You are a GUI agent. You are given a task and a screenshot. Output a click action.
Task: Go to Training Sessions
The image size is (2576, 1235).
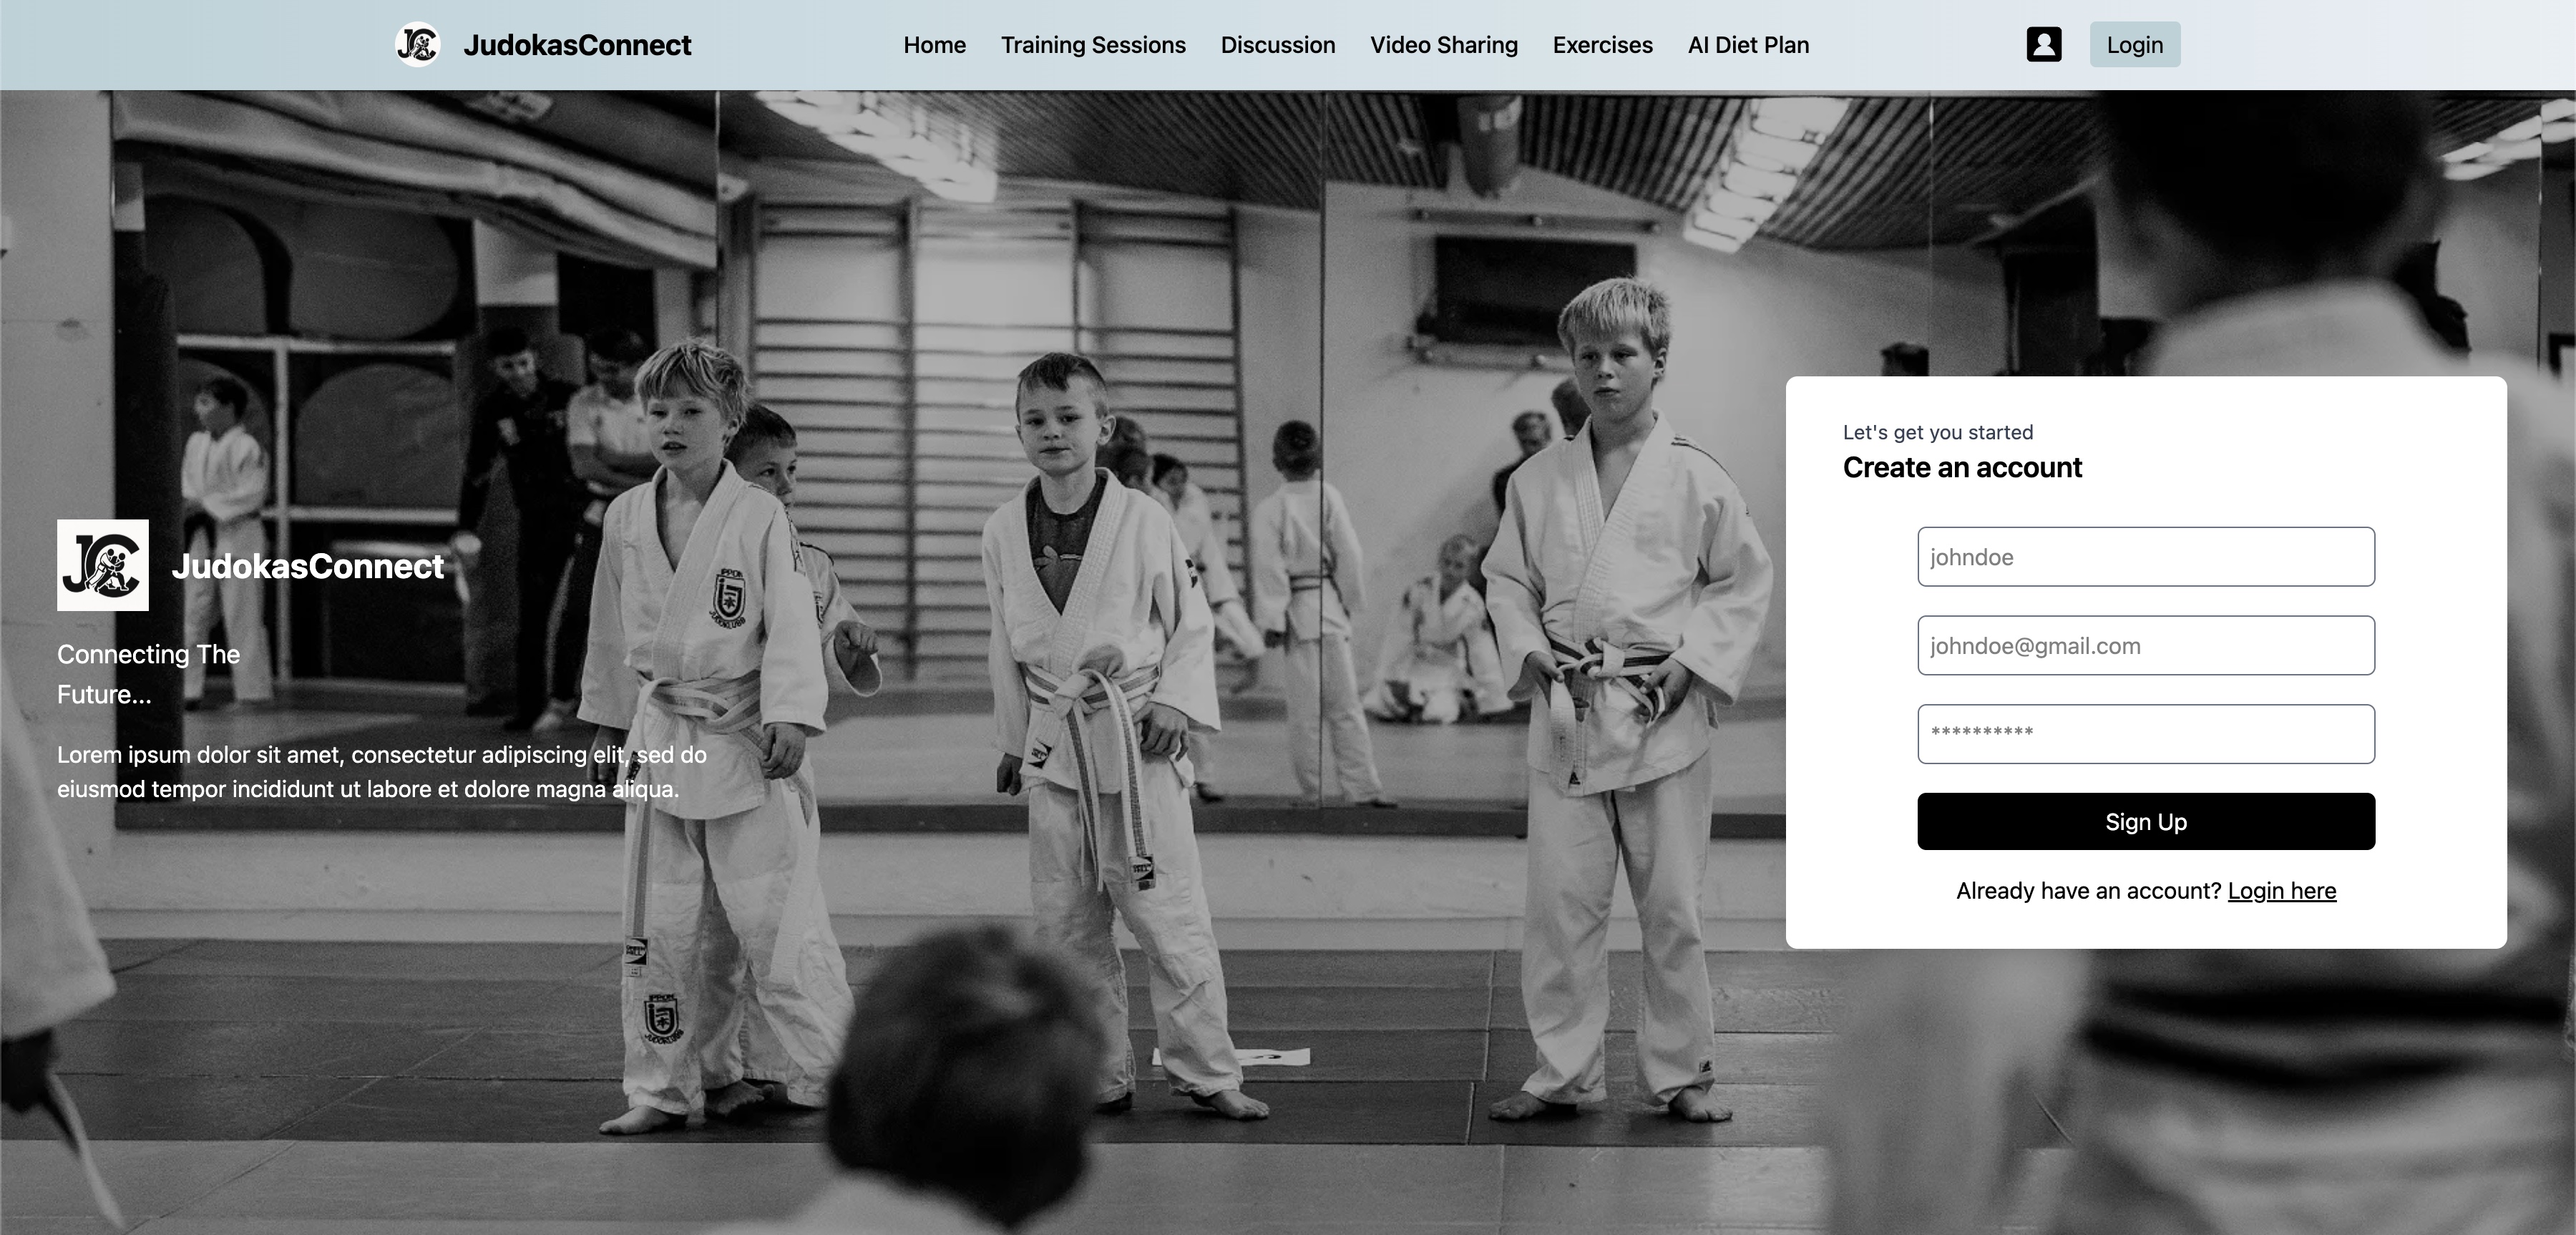point(1093,45)
